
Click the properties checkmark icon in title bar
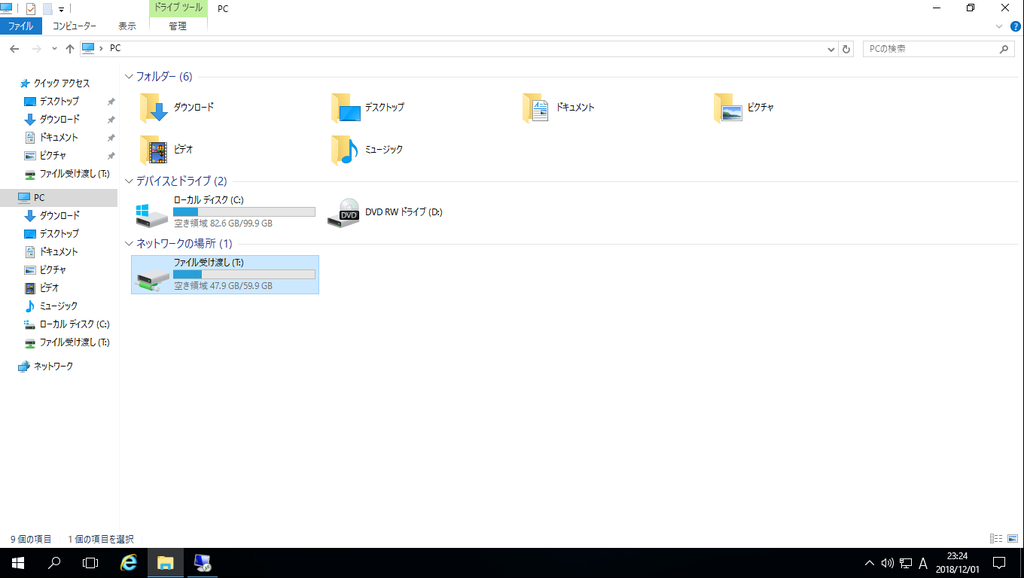pyautogui.click(x=31, y=8)
